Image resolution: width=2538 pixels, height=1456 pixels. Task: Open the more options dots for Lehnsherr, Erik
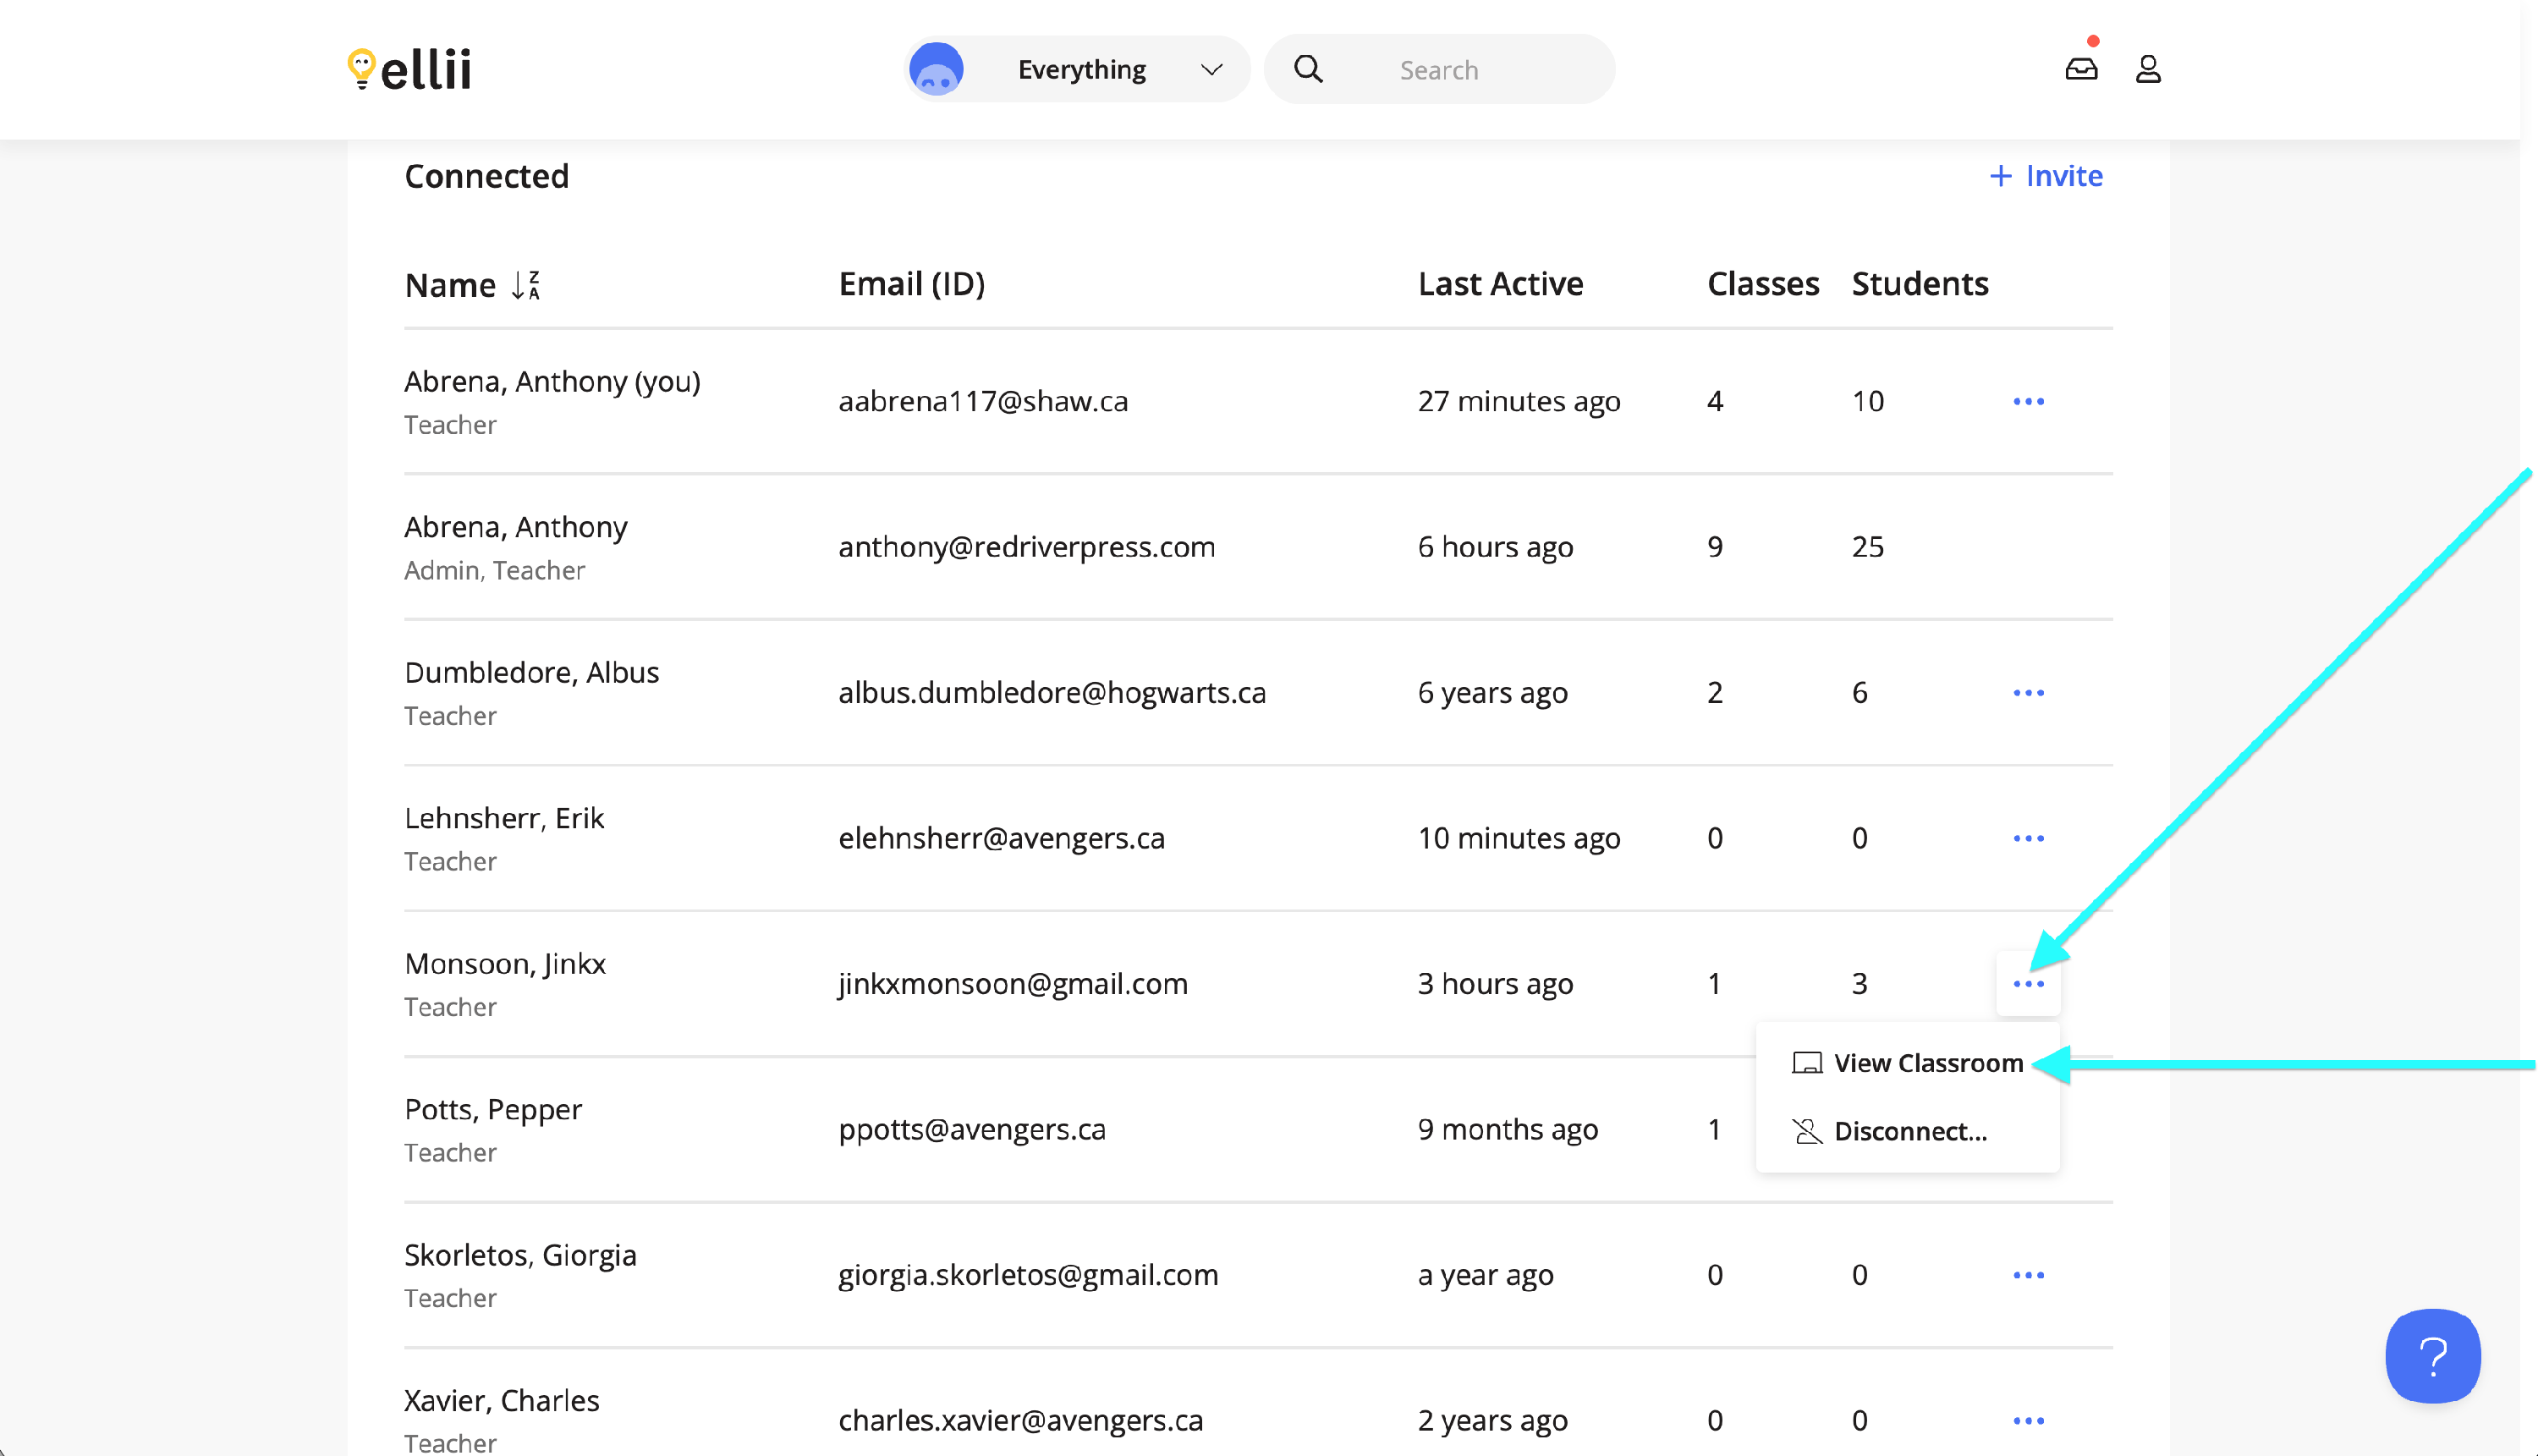(x=2028, y=838)
